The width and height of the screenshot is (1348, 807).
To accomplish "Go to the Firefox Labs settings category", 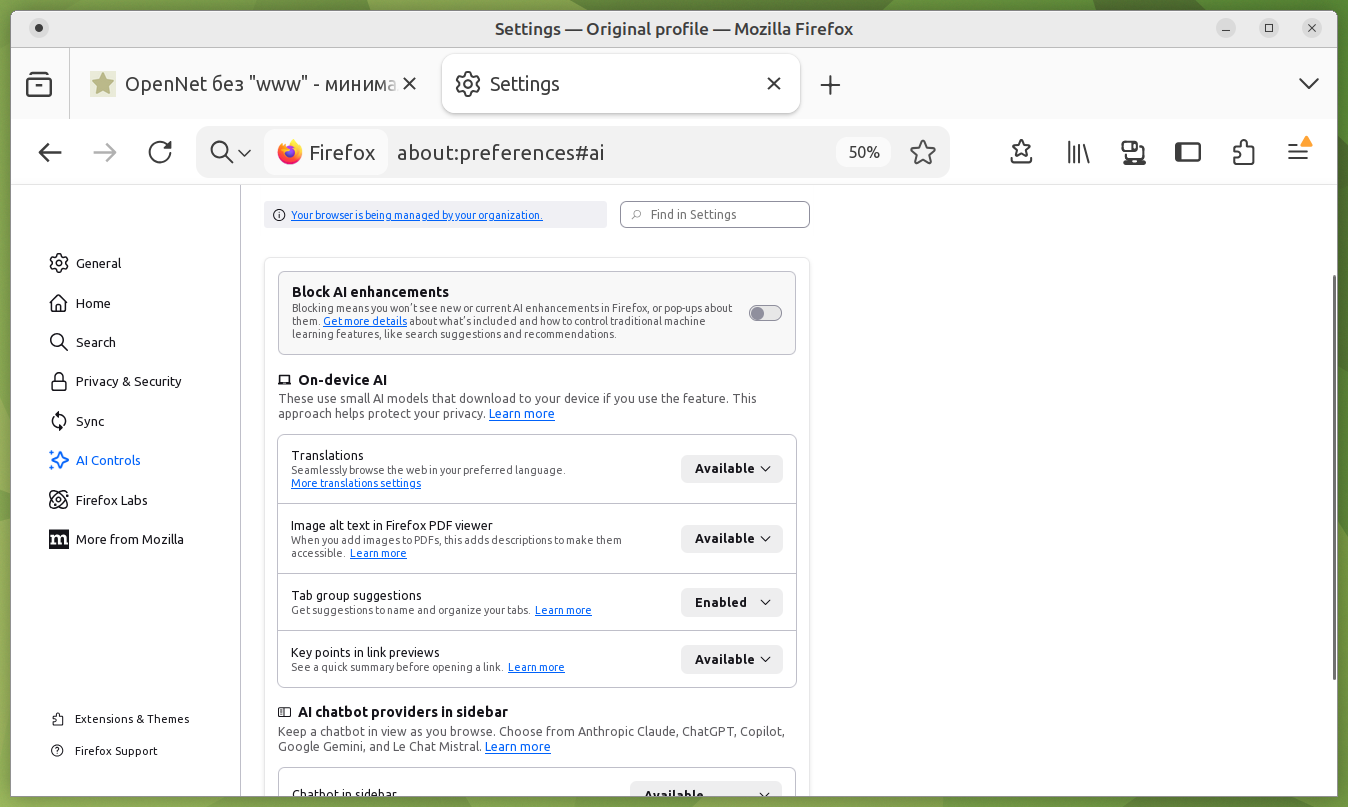I will pos(111,500).
